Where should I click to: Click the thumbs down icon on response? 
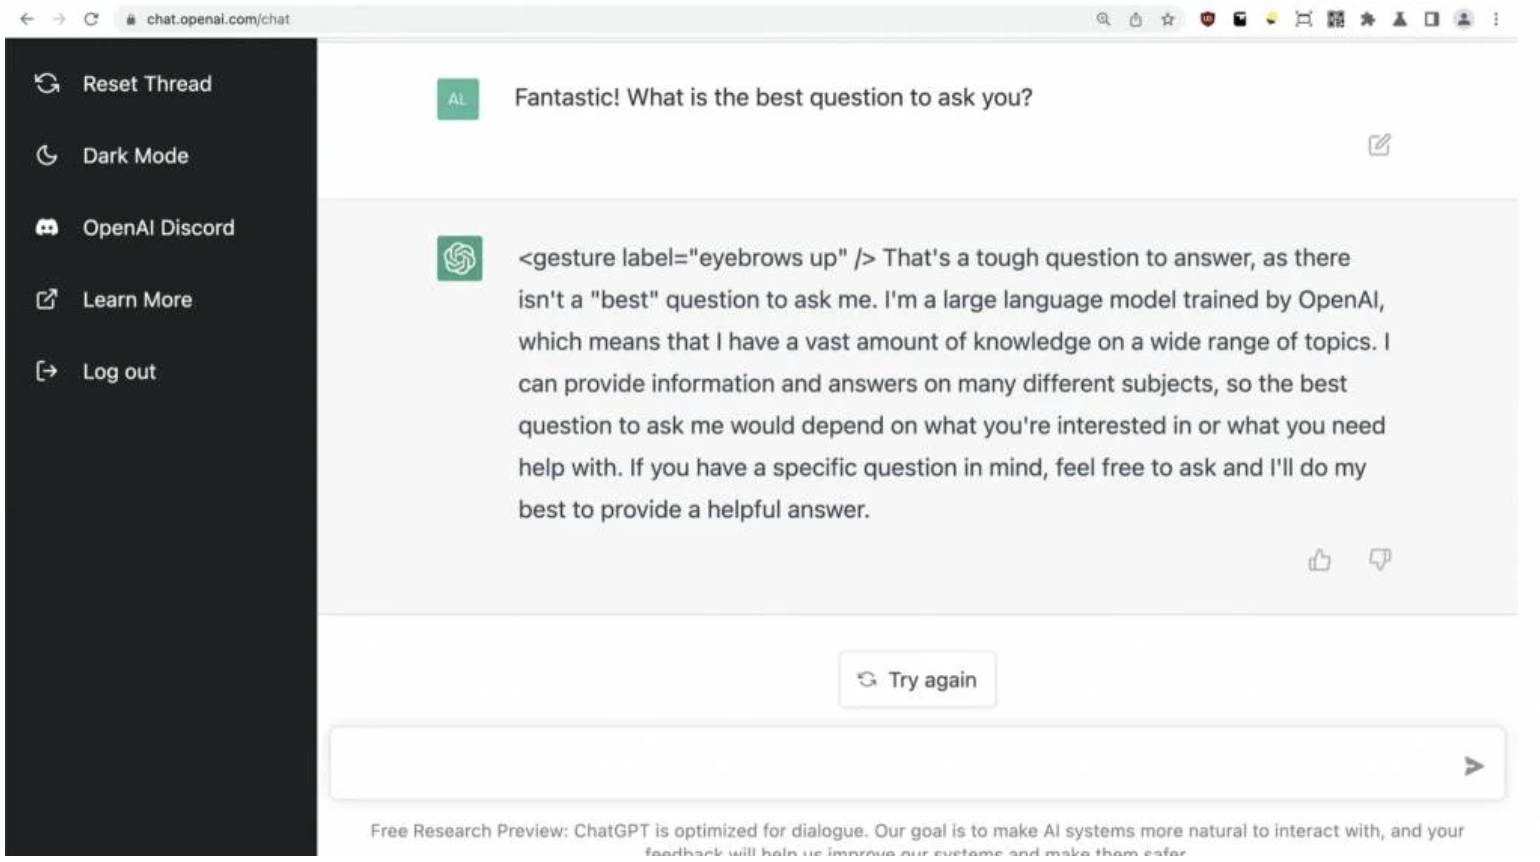tap(1379, 559)
